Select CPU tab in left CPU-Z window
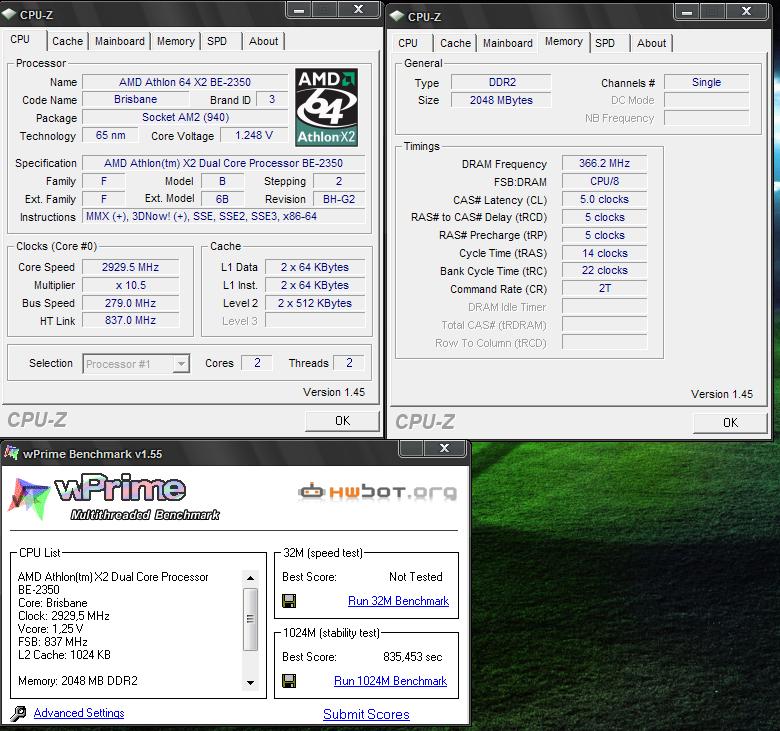 [x=20, y=39]
